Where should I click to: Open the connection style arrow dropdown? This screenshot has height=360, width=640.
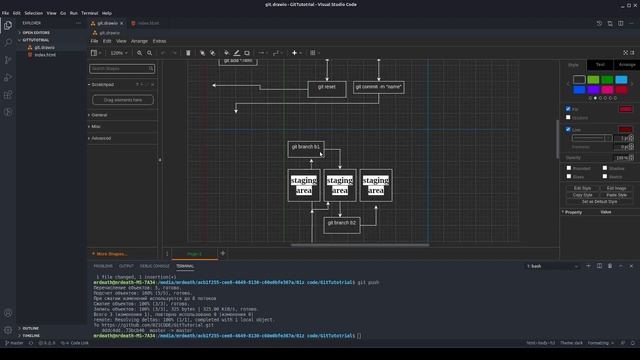263,53
